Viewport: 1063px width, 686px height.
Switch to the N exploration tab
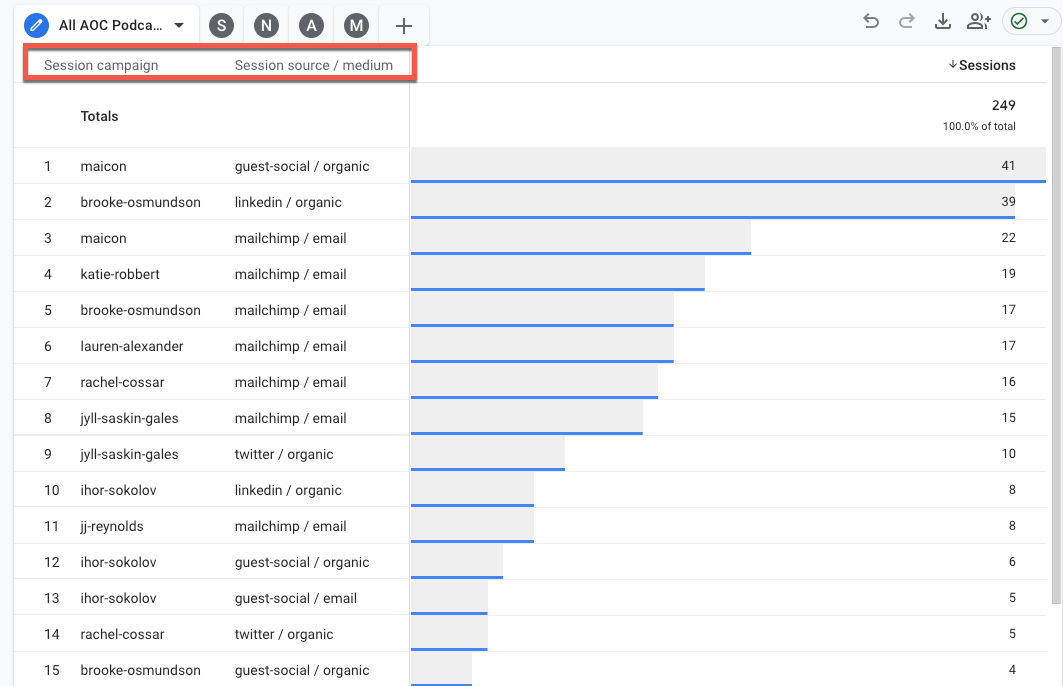point(266,26)
